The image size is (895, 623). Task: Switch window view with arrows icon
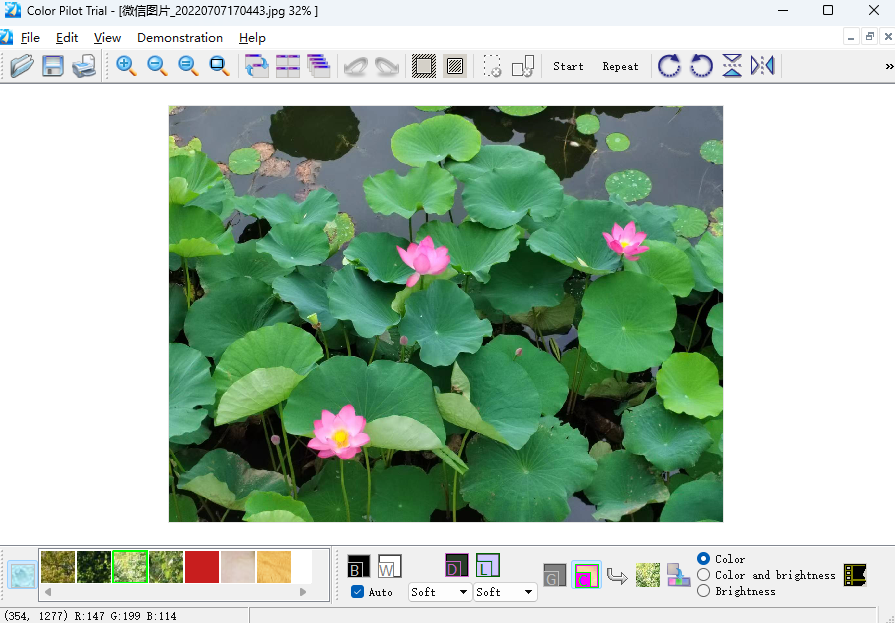point(257,66)
